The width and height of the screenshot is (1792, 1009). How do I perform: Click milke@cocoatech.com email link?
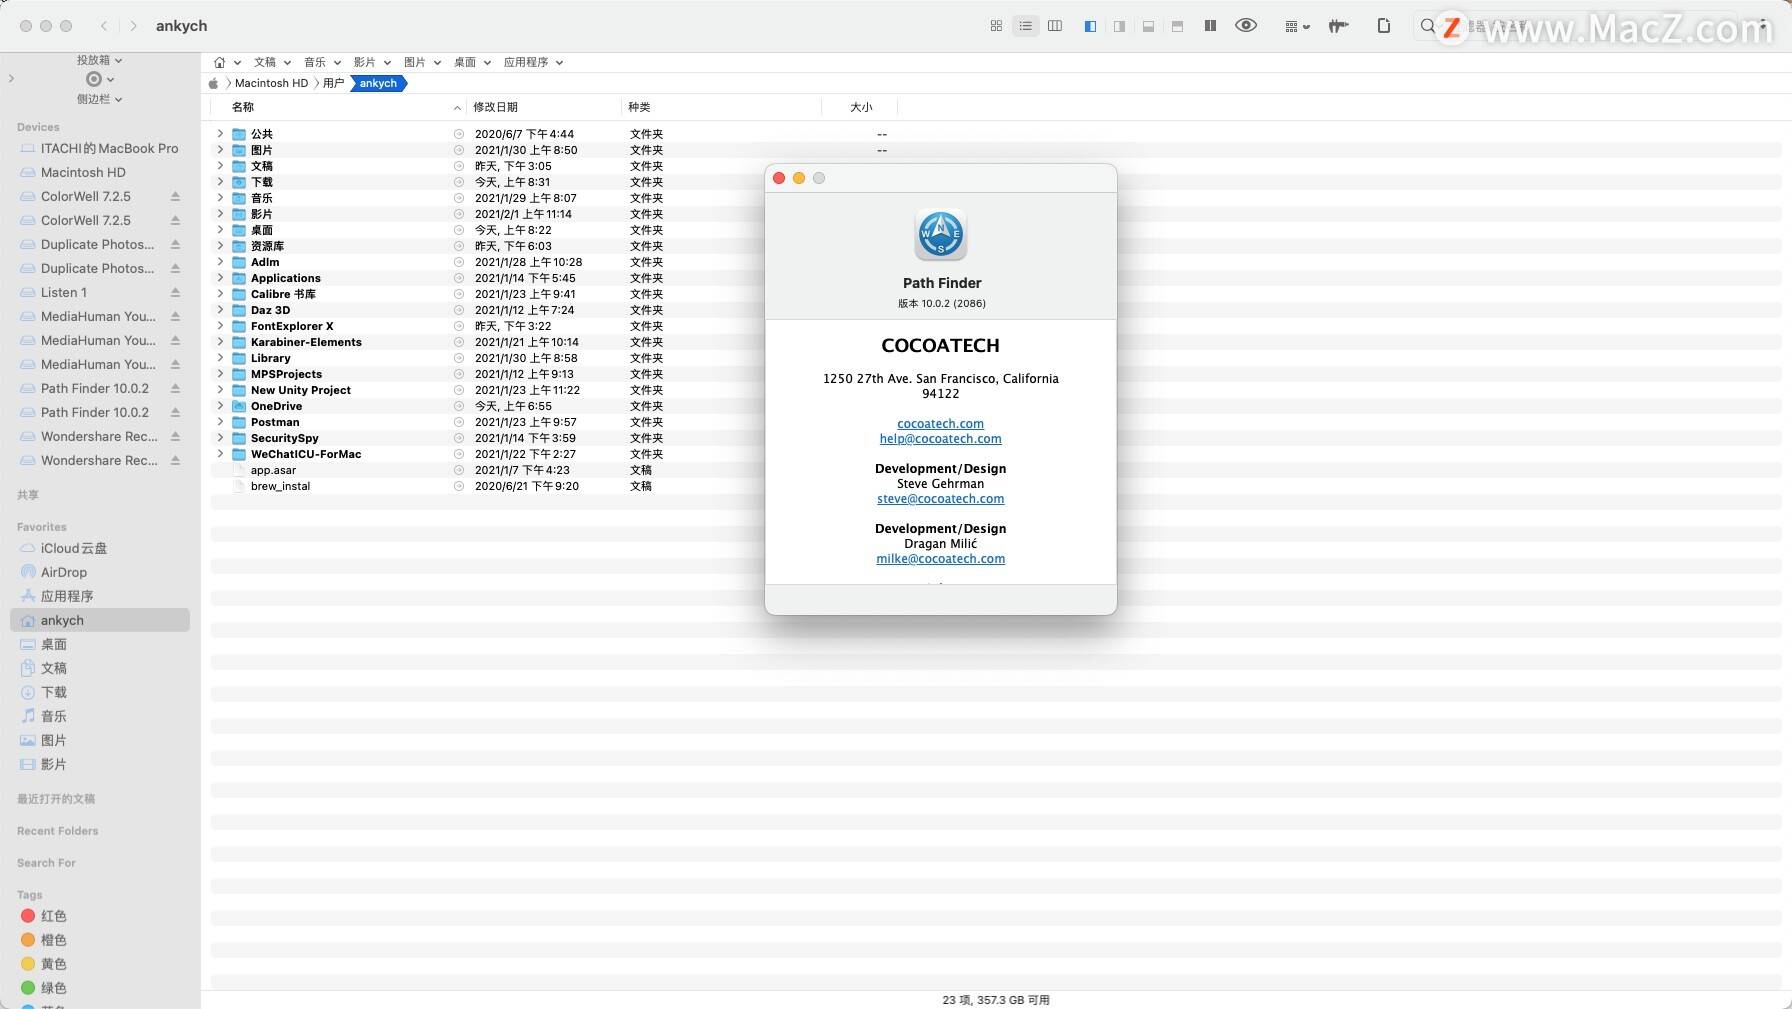click(940, 559)
